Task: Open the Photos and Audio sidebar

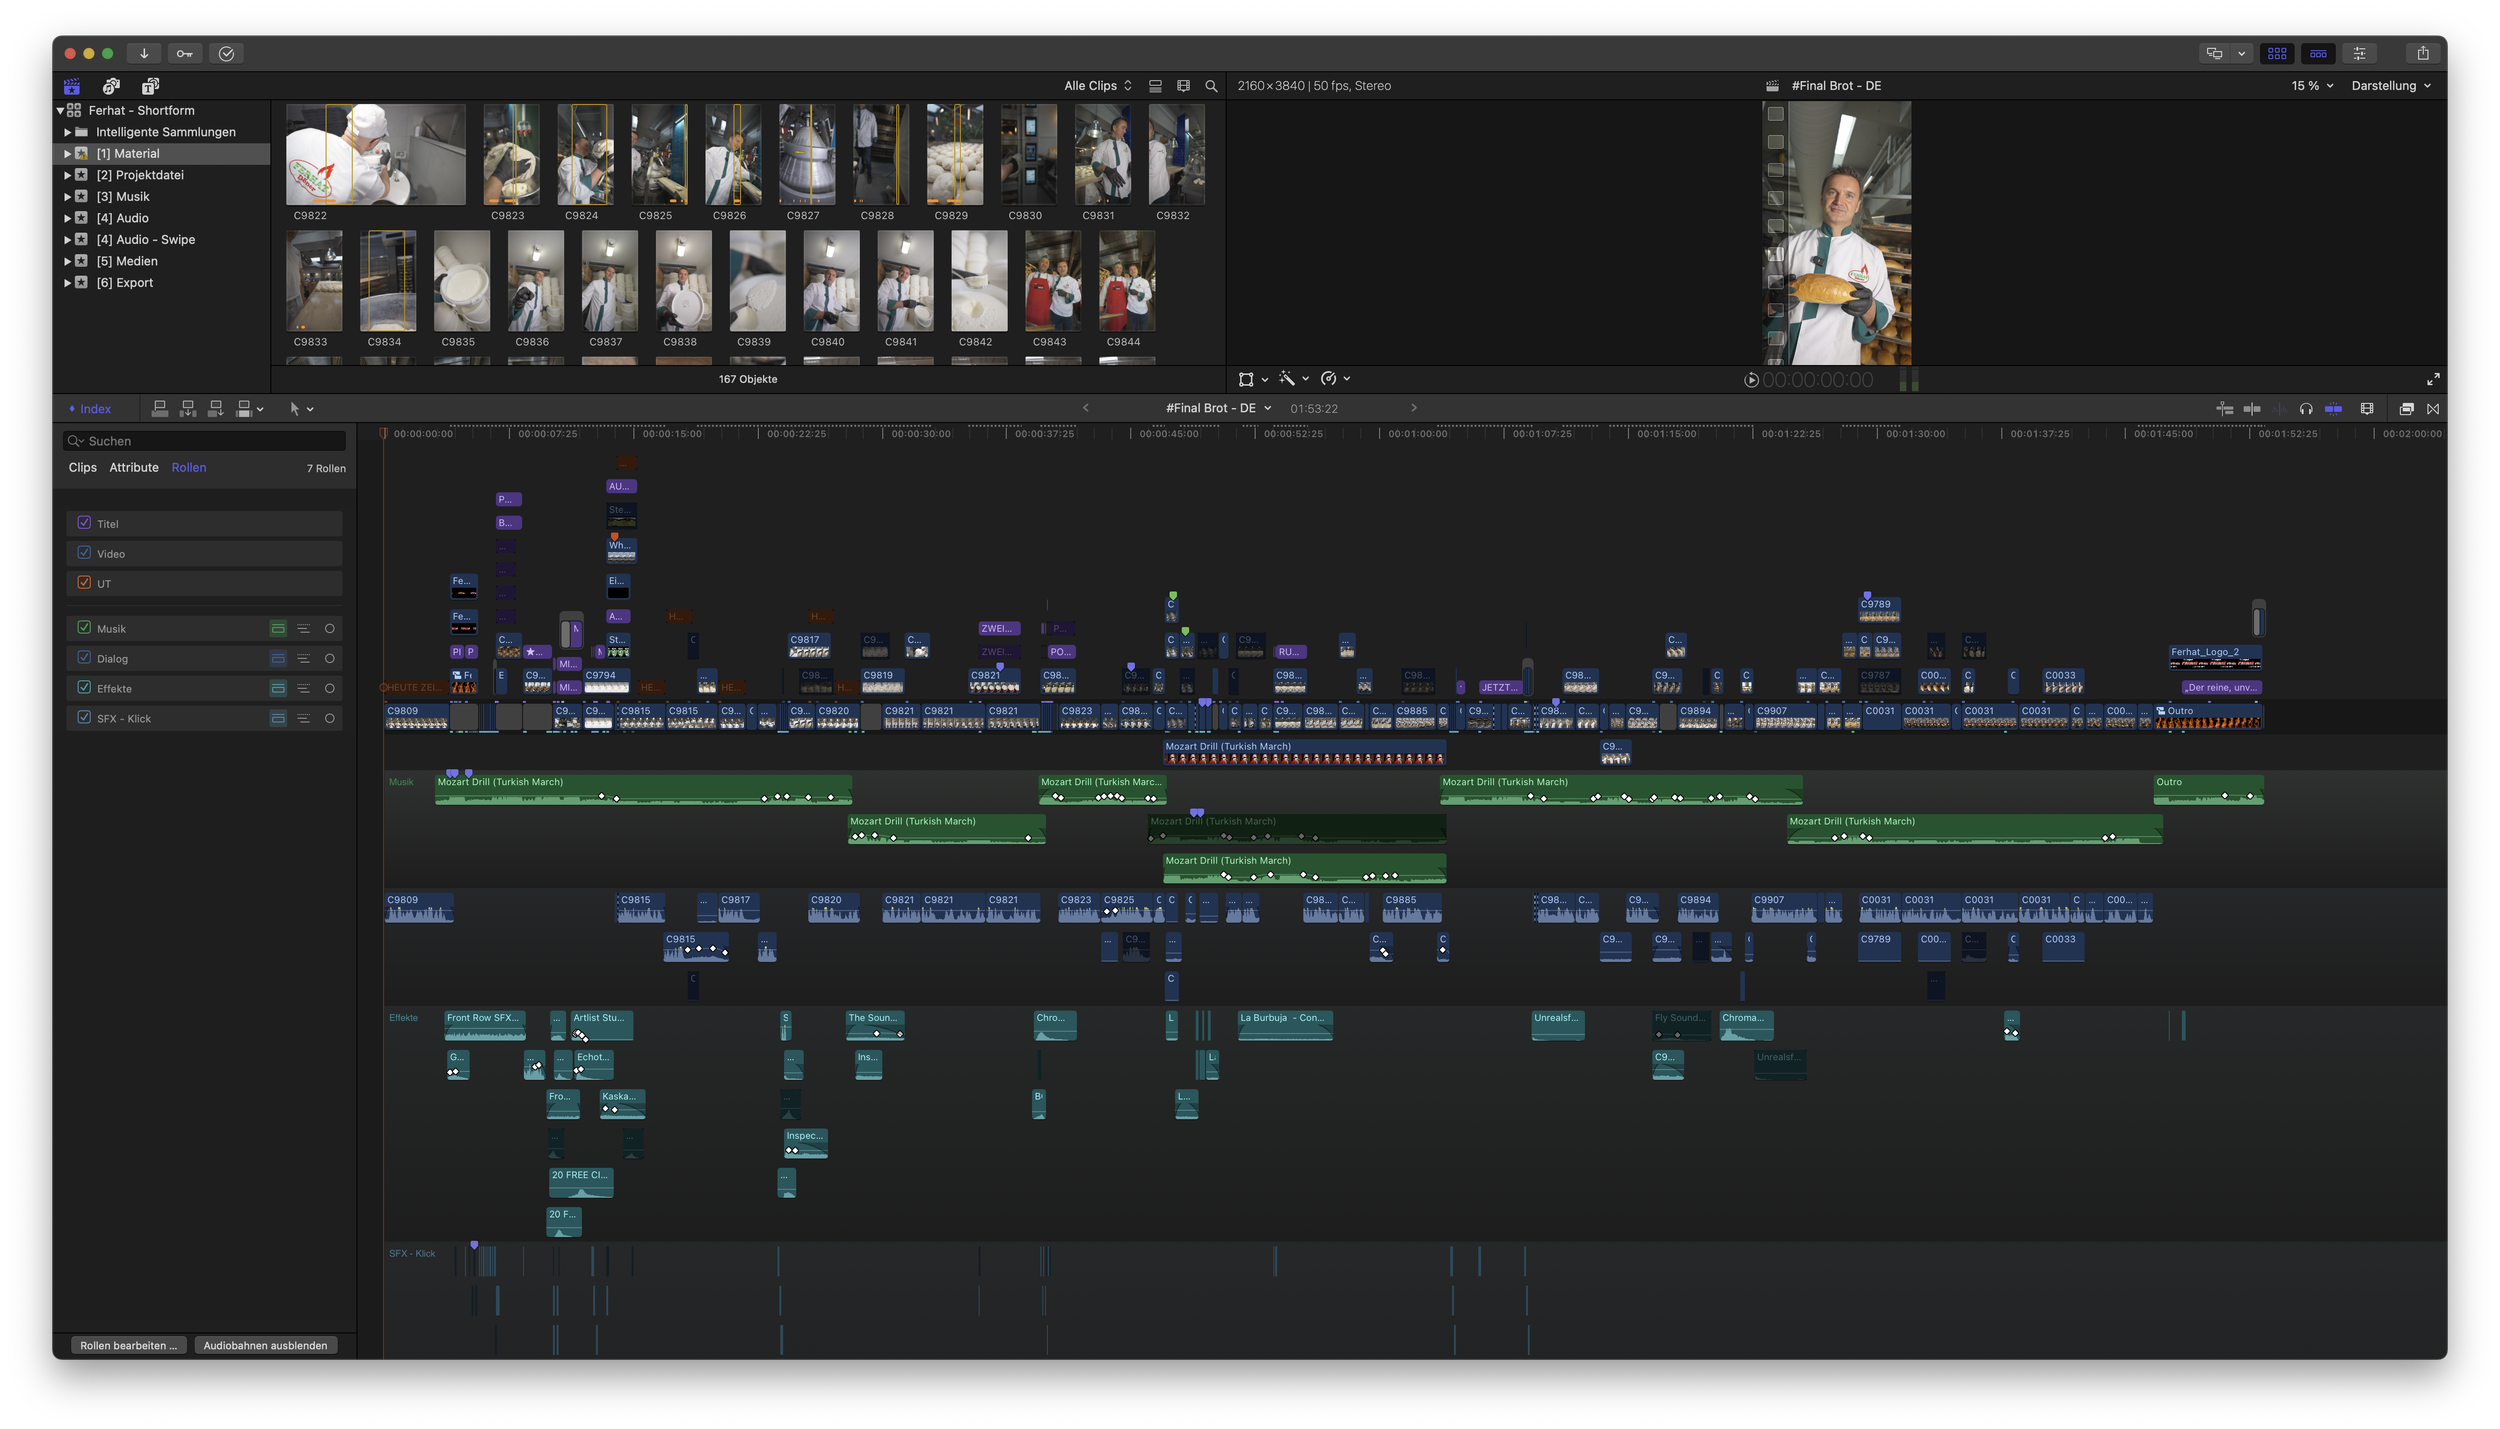Action: click(111, 86)
